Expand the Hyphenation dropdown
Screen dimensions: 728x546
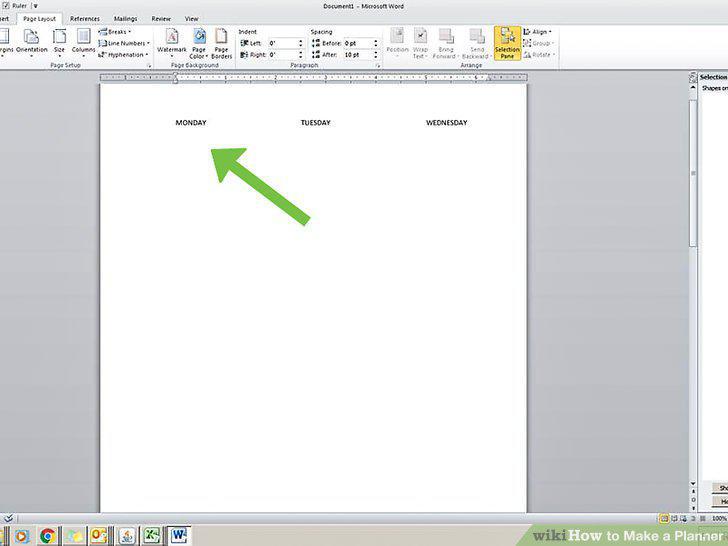(x=124, y=55)
